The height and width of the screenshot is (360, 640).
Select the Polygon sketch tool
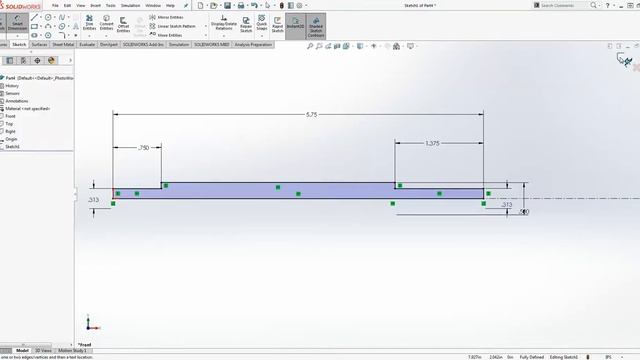48,35
